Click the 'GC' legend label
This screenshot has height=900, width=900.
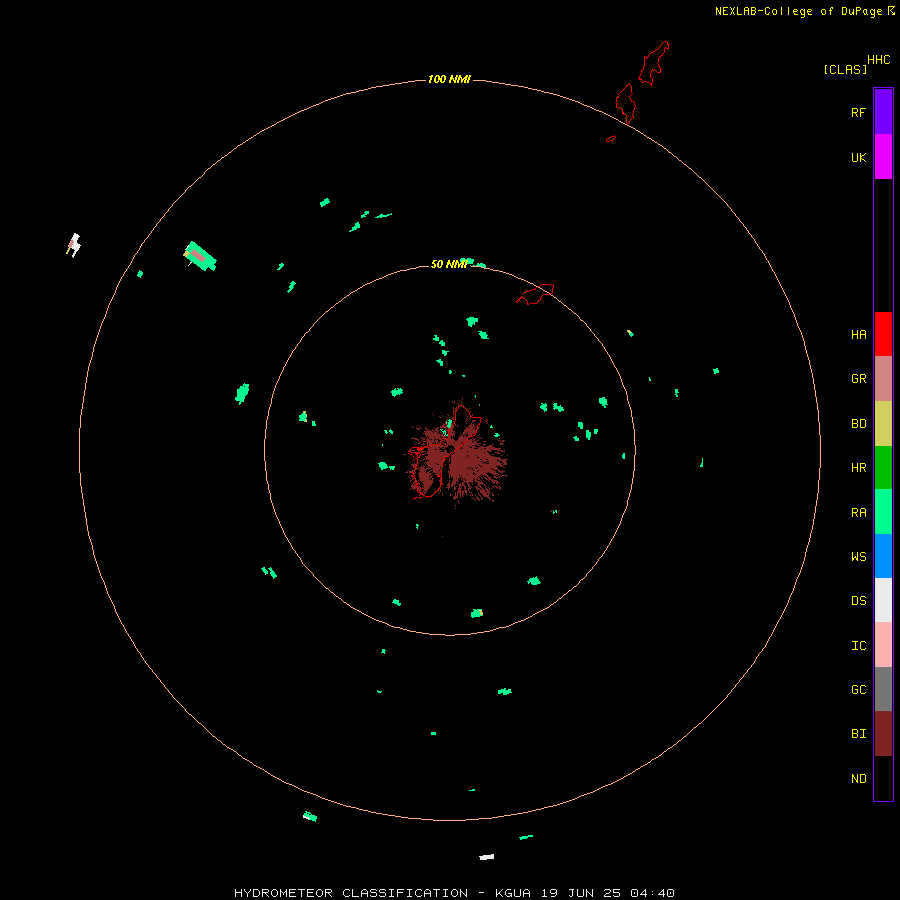858,689
